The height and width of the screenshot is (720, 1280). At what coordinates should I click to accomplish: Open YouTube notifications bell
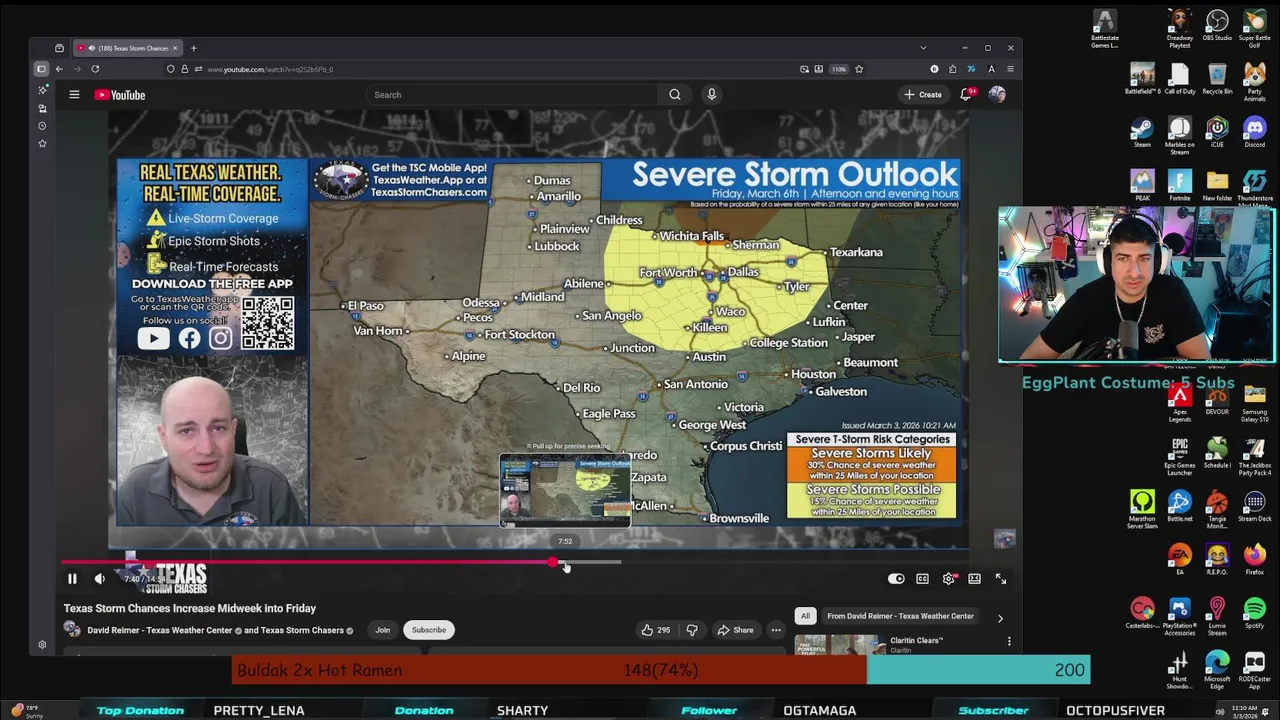click(x=967, y=95)
